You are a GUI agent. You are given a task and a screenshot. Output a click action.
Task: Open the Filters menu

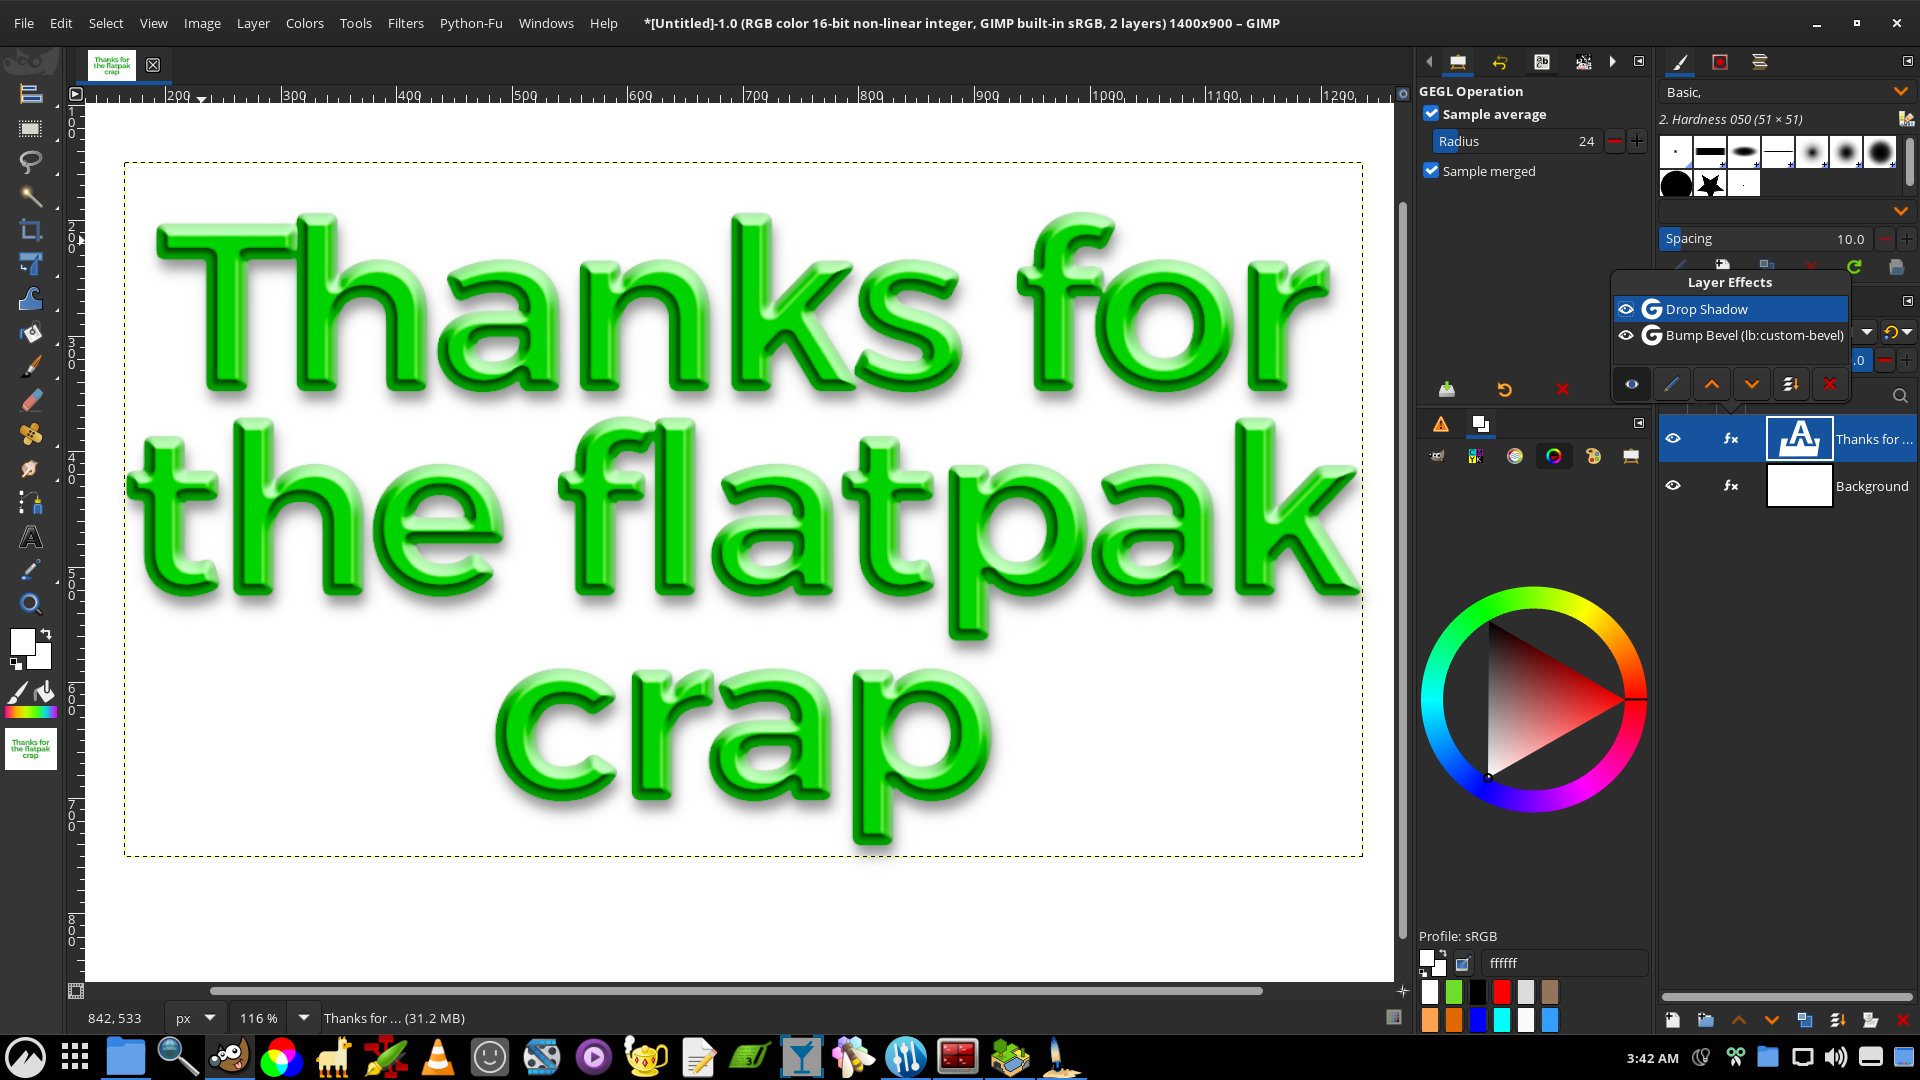coord(405,23)
